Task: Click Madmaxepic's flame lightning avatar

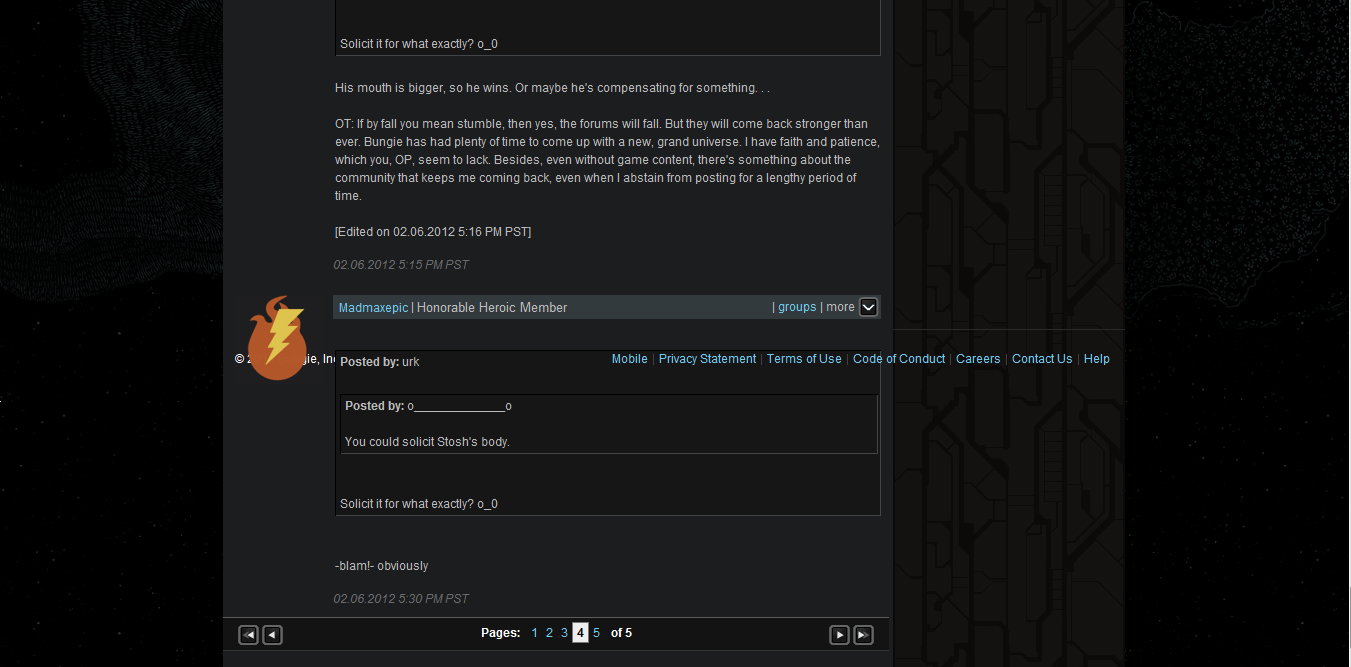Action: [277, 338]
